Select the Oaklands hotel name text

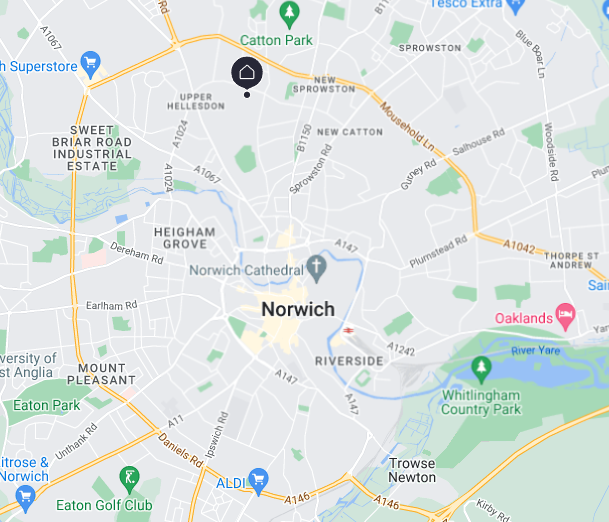[524, 318]
